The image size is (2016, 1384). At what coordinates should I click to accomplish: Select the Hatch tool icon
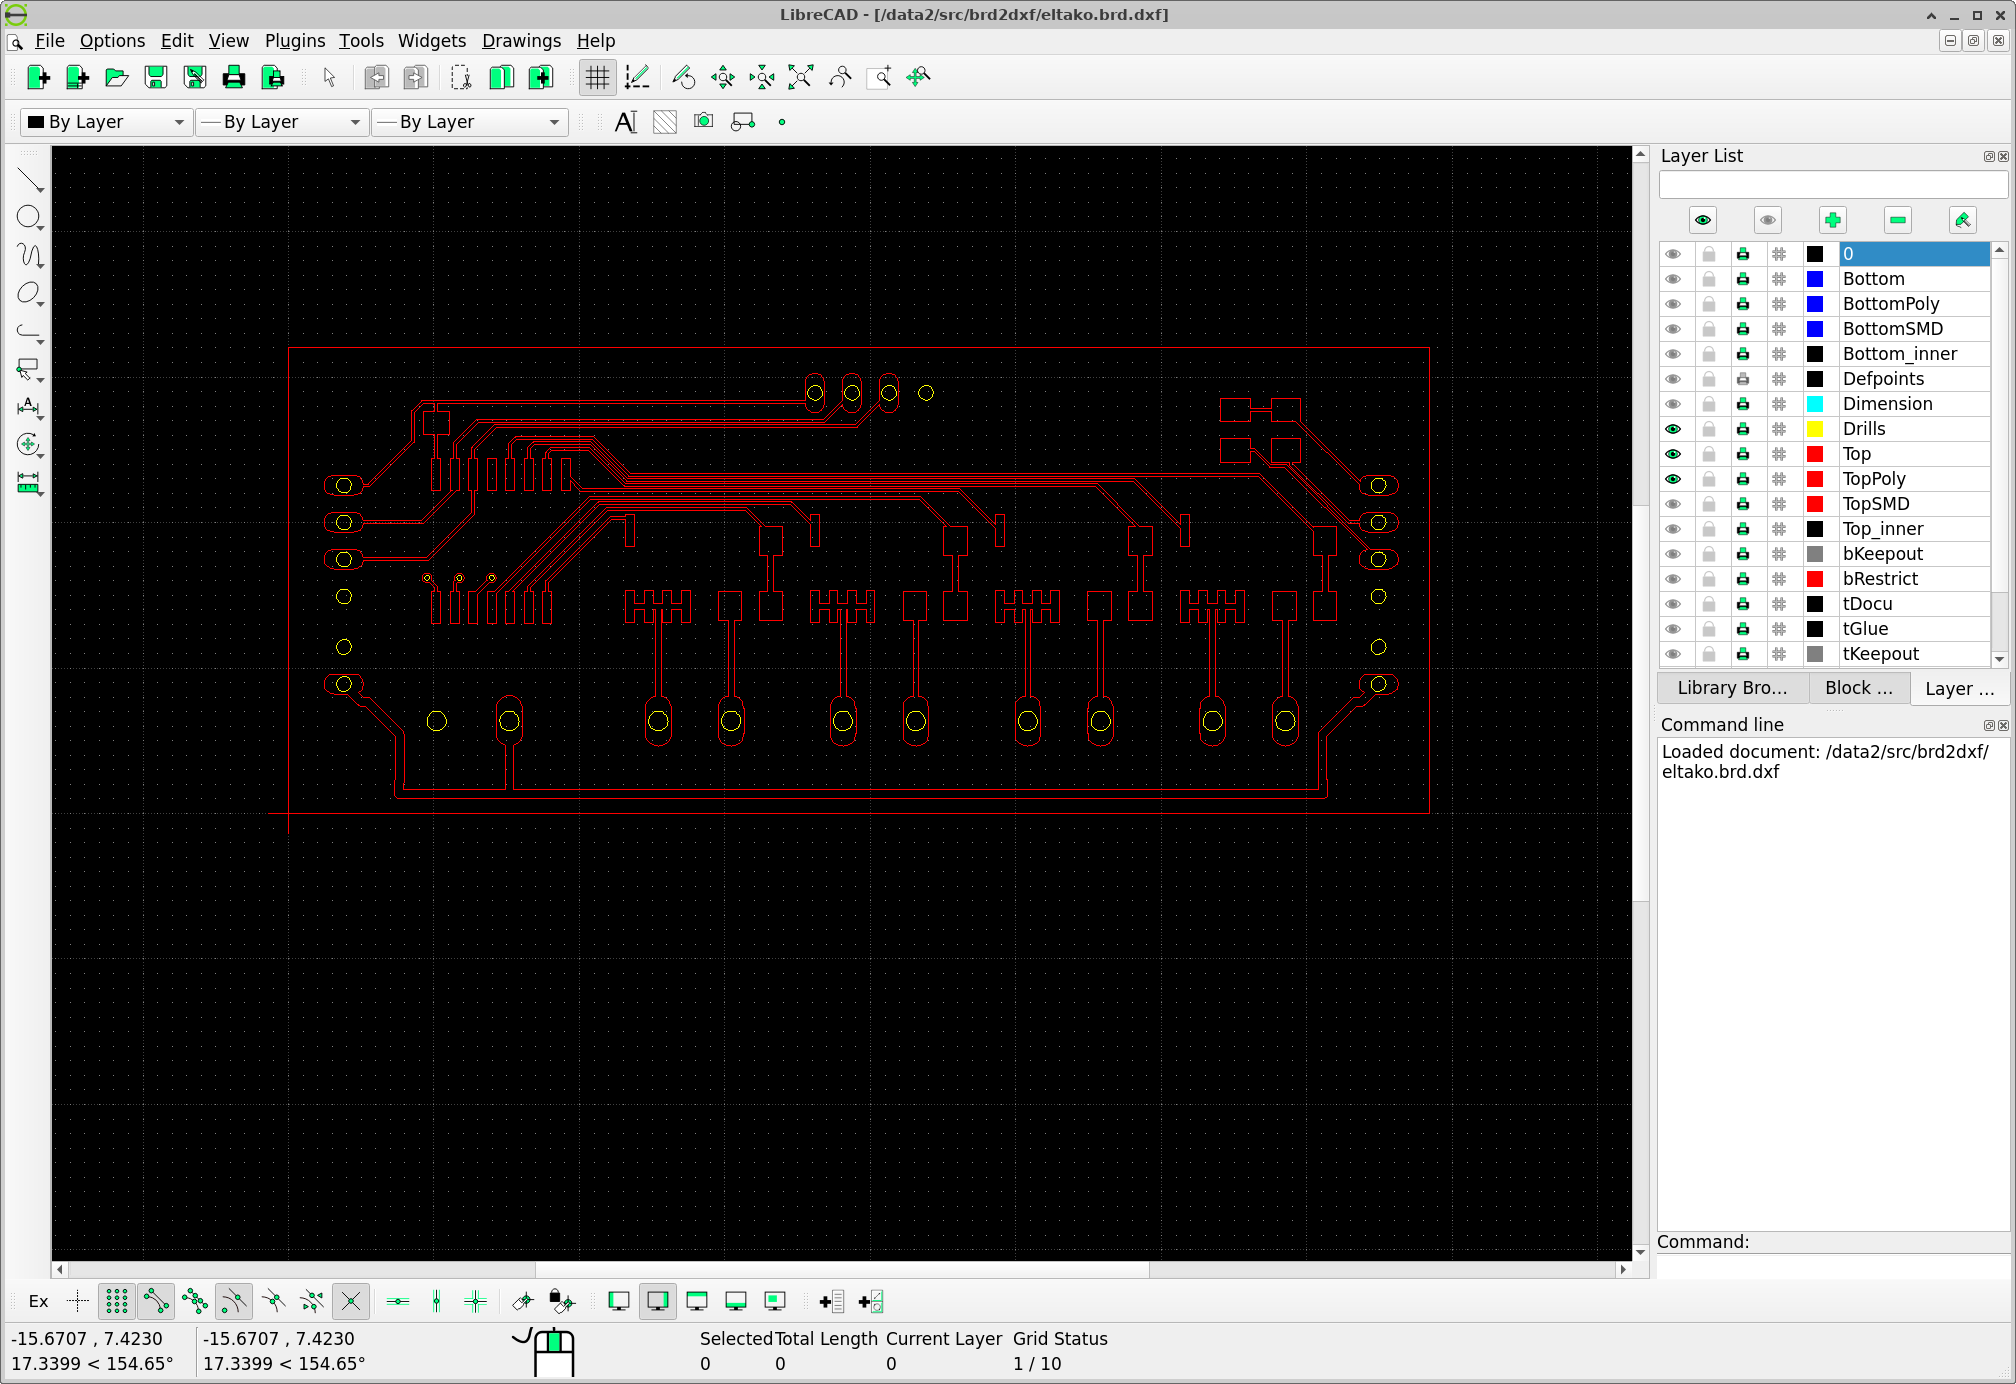(x=664, y=122)
